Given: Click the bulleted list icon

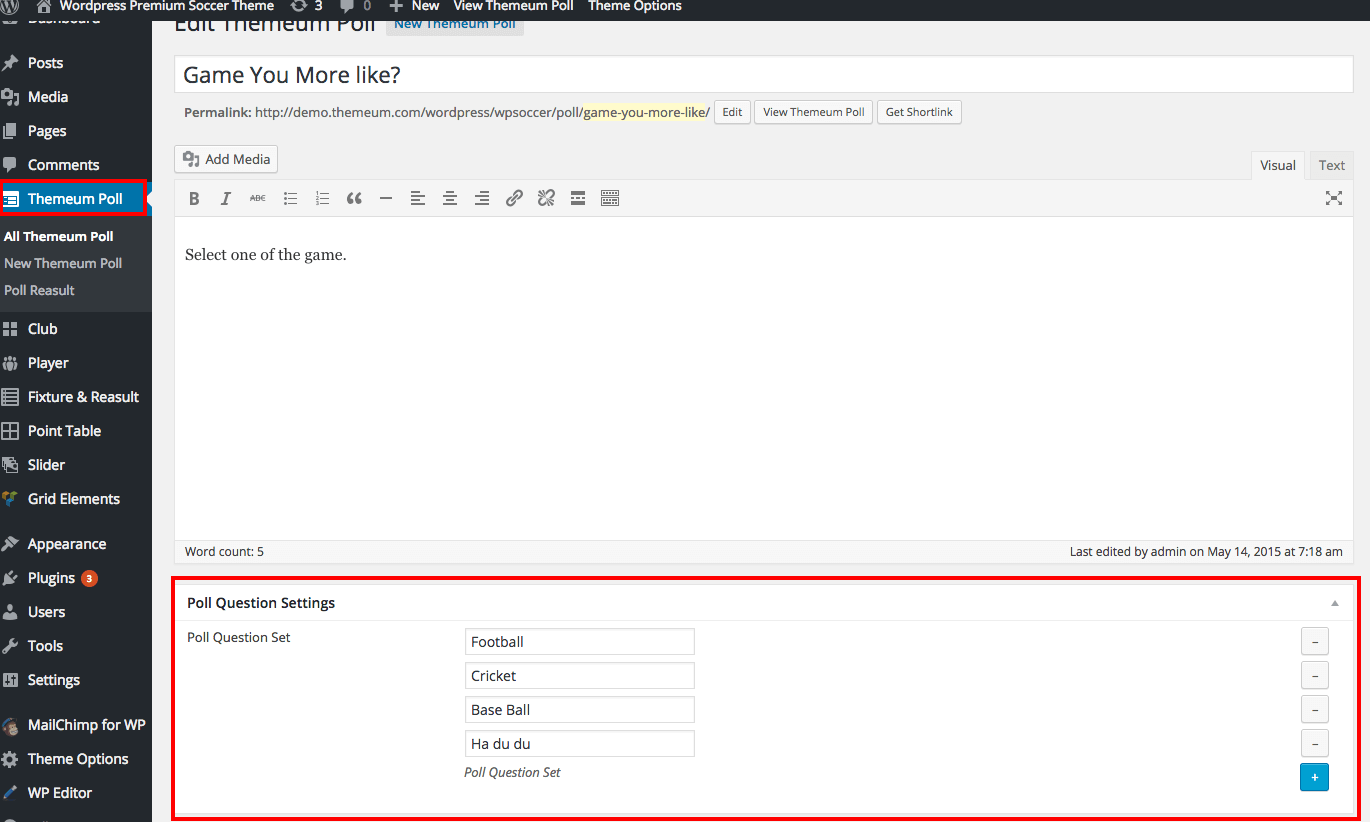Looking at the screenshot, I should (x=290, y=199).
